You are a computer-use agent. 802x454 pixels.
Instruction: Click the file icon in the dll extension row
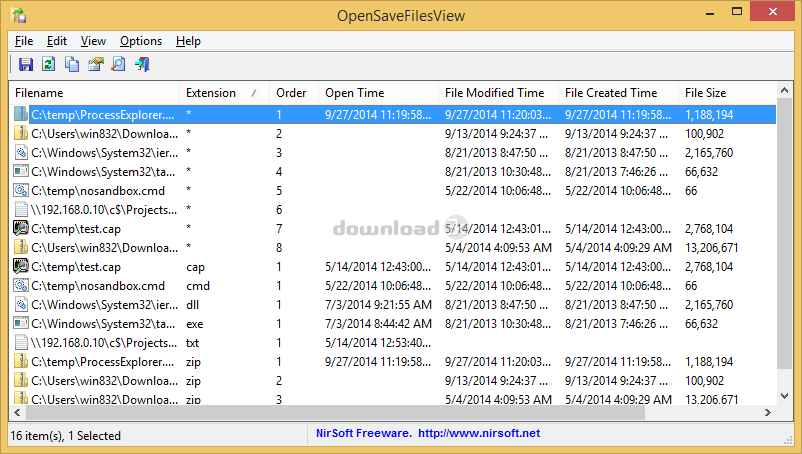pyautogui.click(x=20, y=304)
